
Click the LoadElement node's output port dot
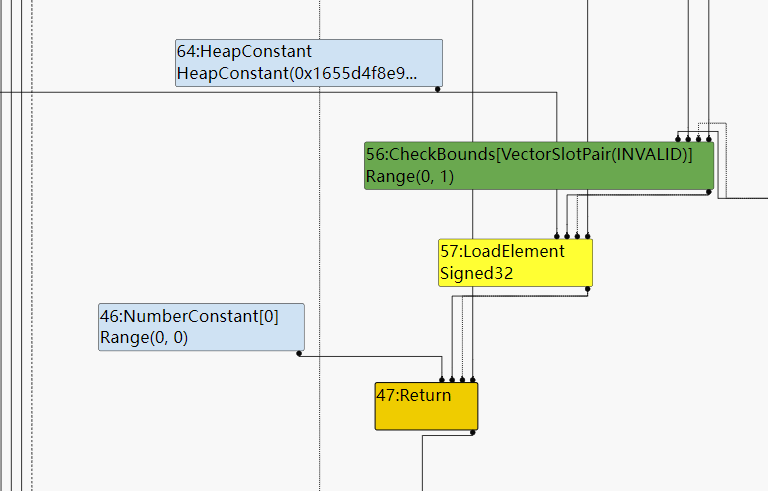pos(588,289)
